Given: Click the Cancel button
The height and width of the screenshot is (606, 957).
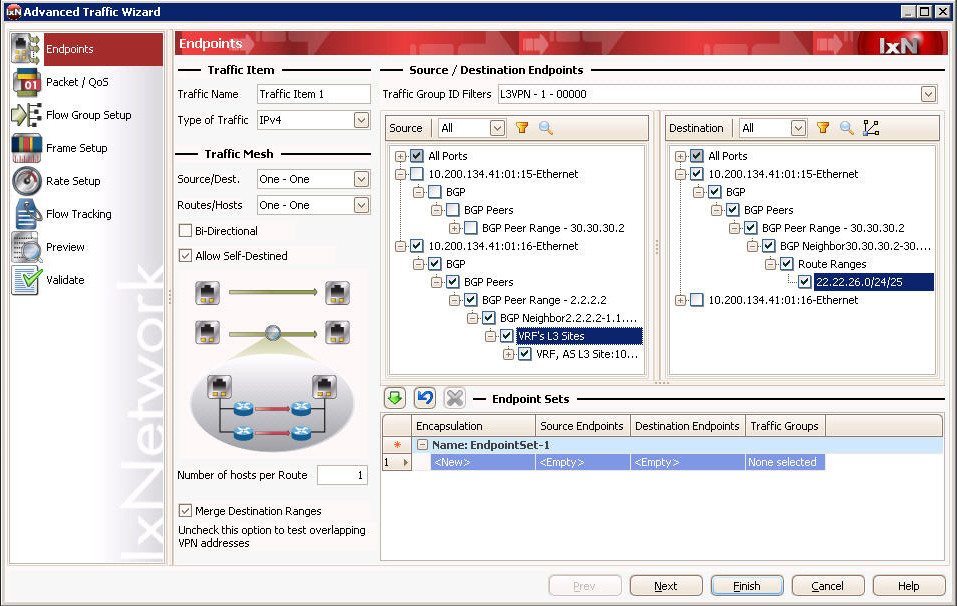Looking at the screenshot, I should coord(828,585).
